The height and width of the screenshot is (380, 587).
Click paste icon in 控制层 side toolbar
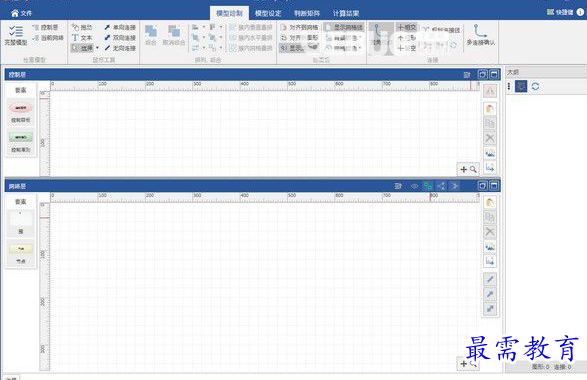[x=490, y=109]
